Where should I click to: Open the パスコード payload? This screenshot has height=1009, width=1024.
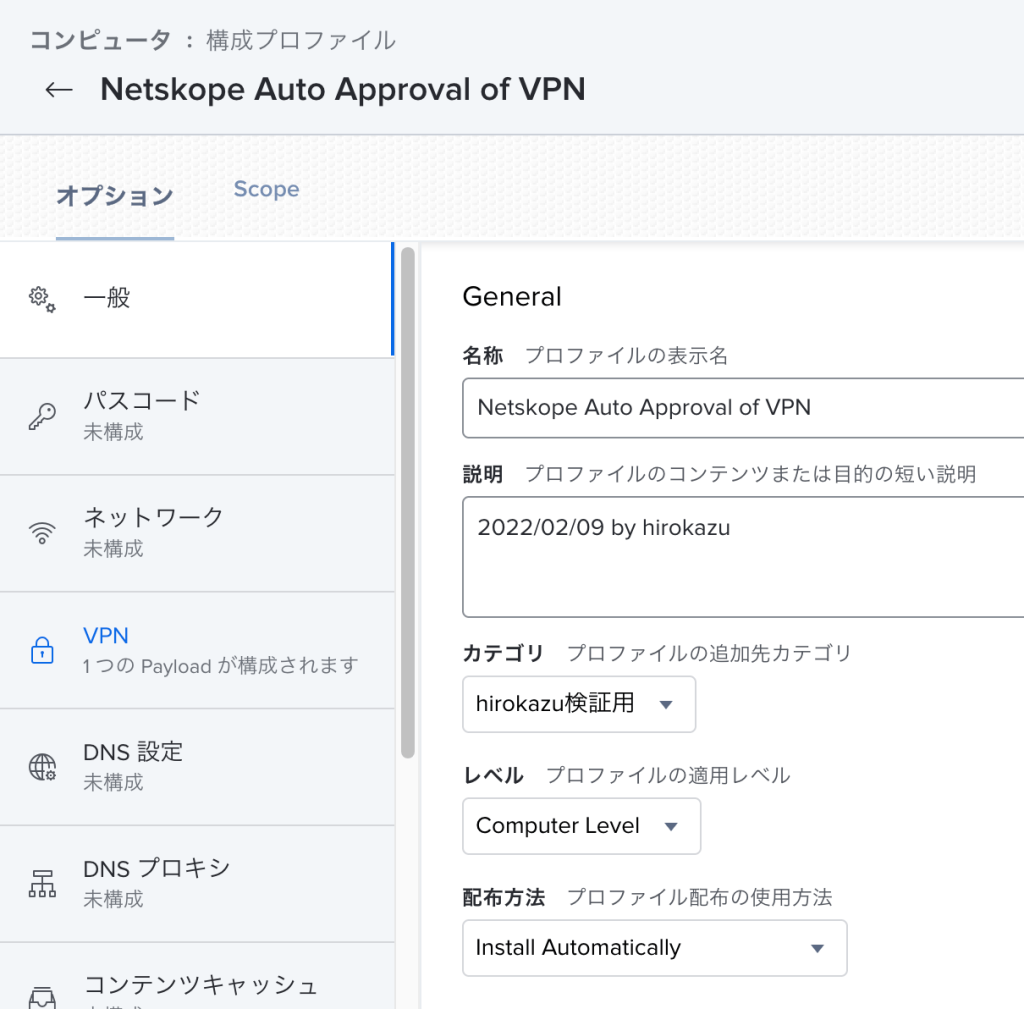pyautogui.click(x=197, y=417)
